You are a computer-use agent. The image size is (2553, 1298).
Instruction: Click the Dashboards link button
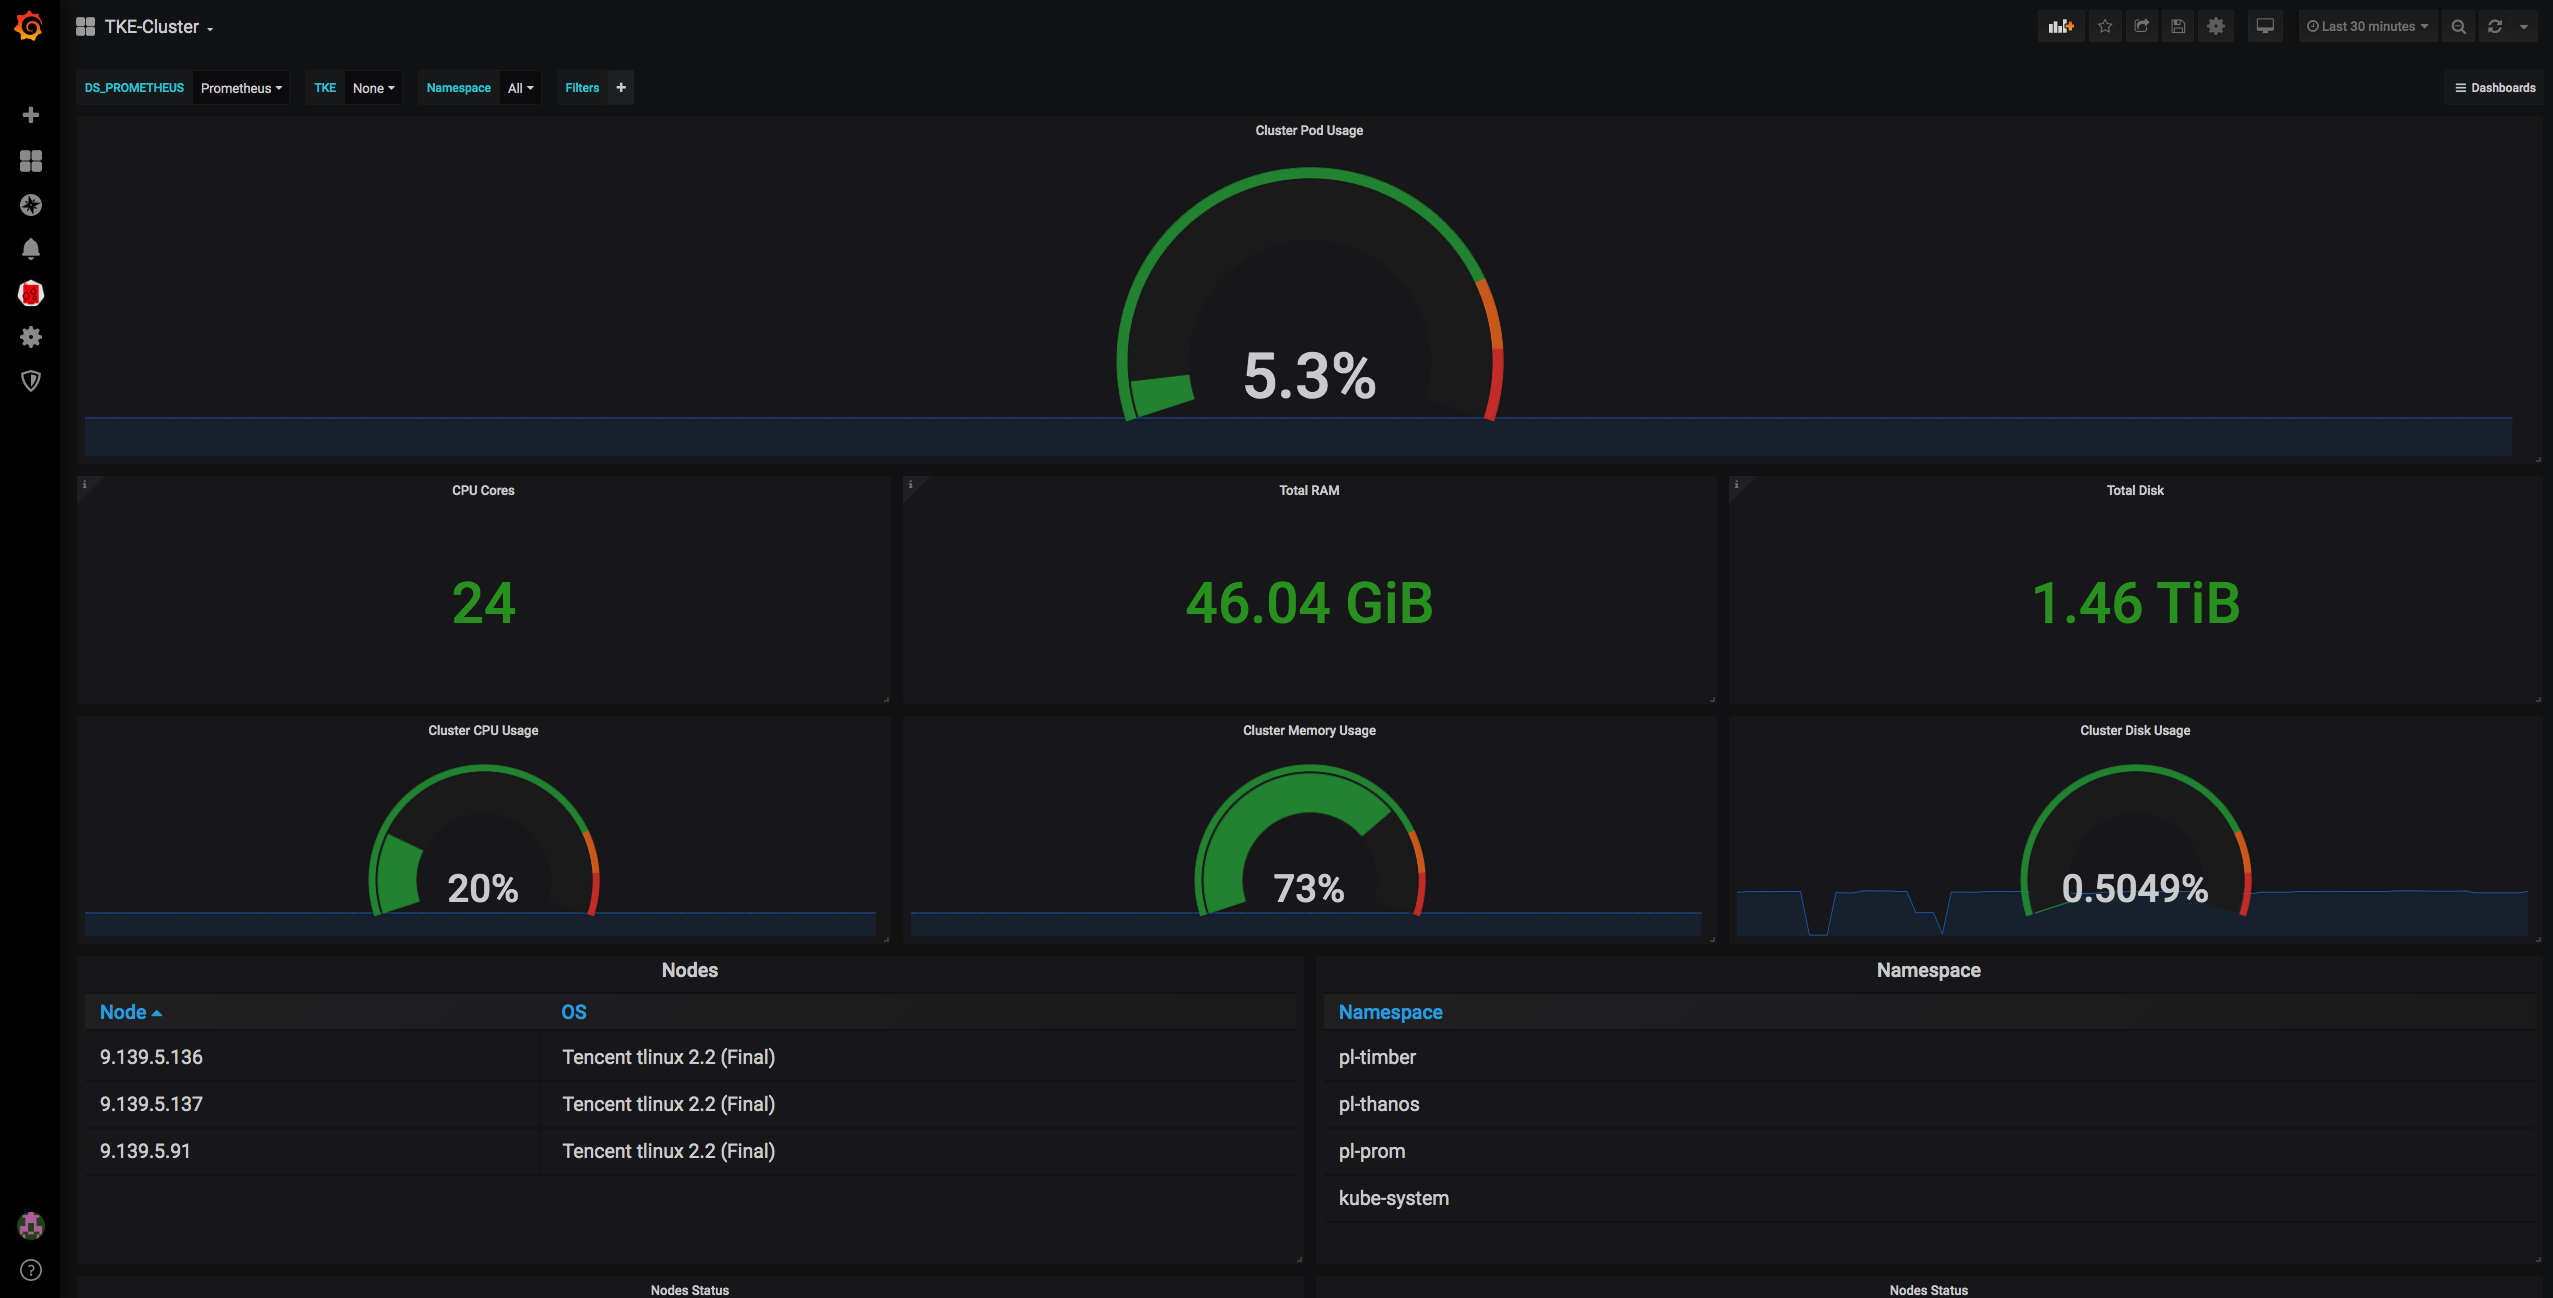(x=2494, y=88)
